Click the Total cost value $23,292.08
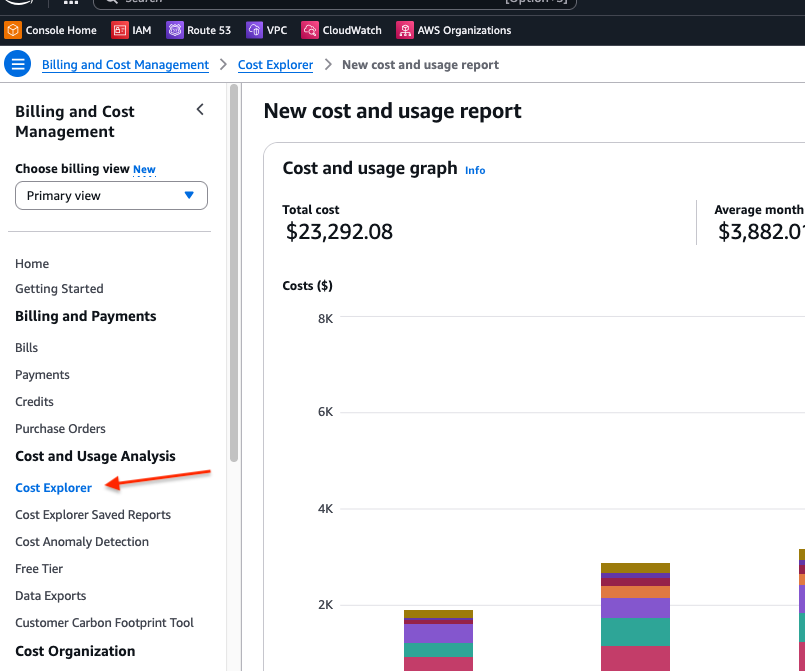Viewport: 805px width, 671px height. pos(339,232)
